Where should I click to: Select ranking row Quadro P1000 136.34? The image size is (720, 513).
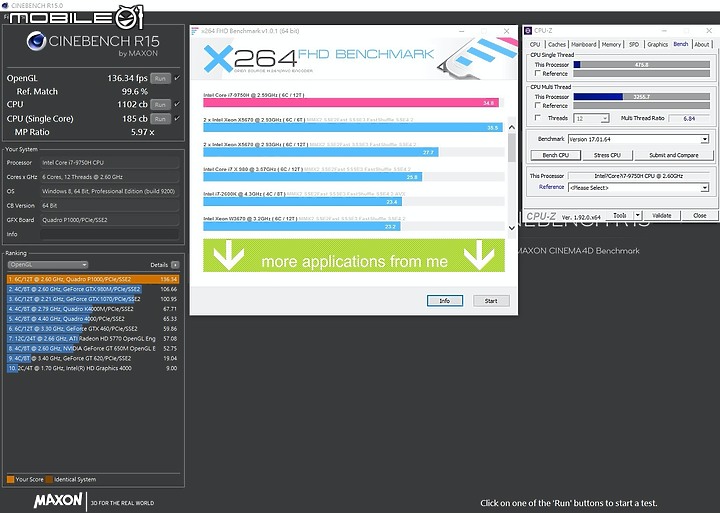point(93,279)
